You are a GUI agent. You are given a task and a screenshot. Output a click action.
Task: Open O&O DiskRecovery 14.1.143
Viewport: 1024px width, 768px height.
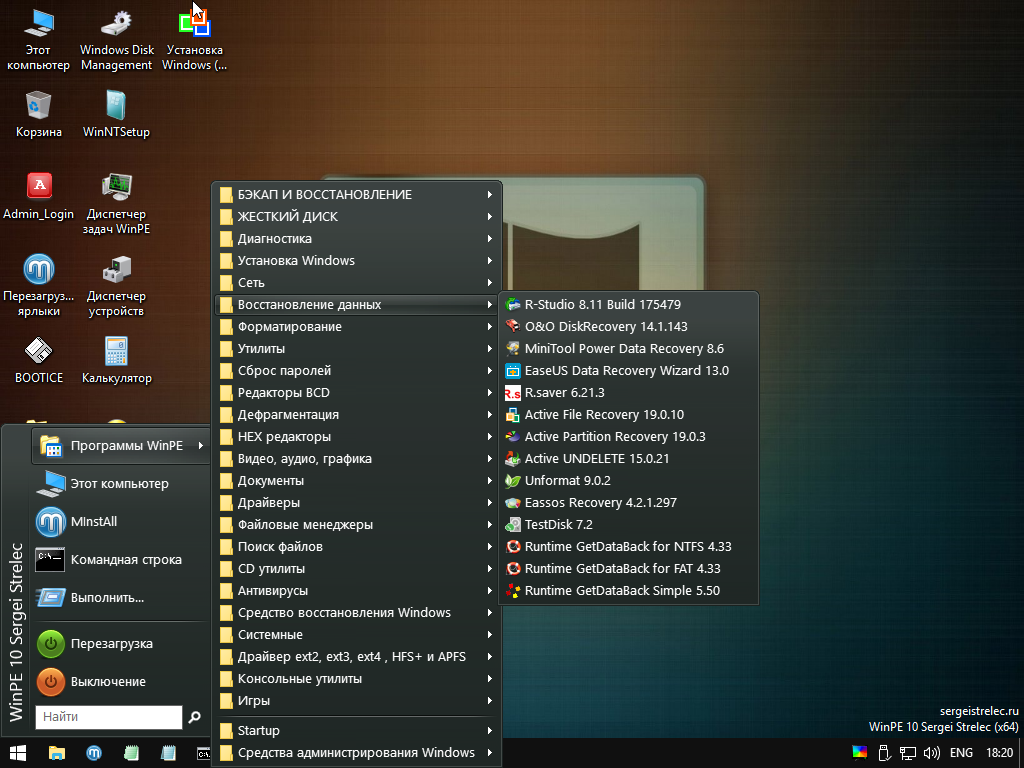[628, 327]
